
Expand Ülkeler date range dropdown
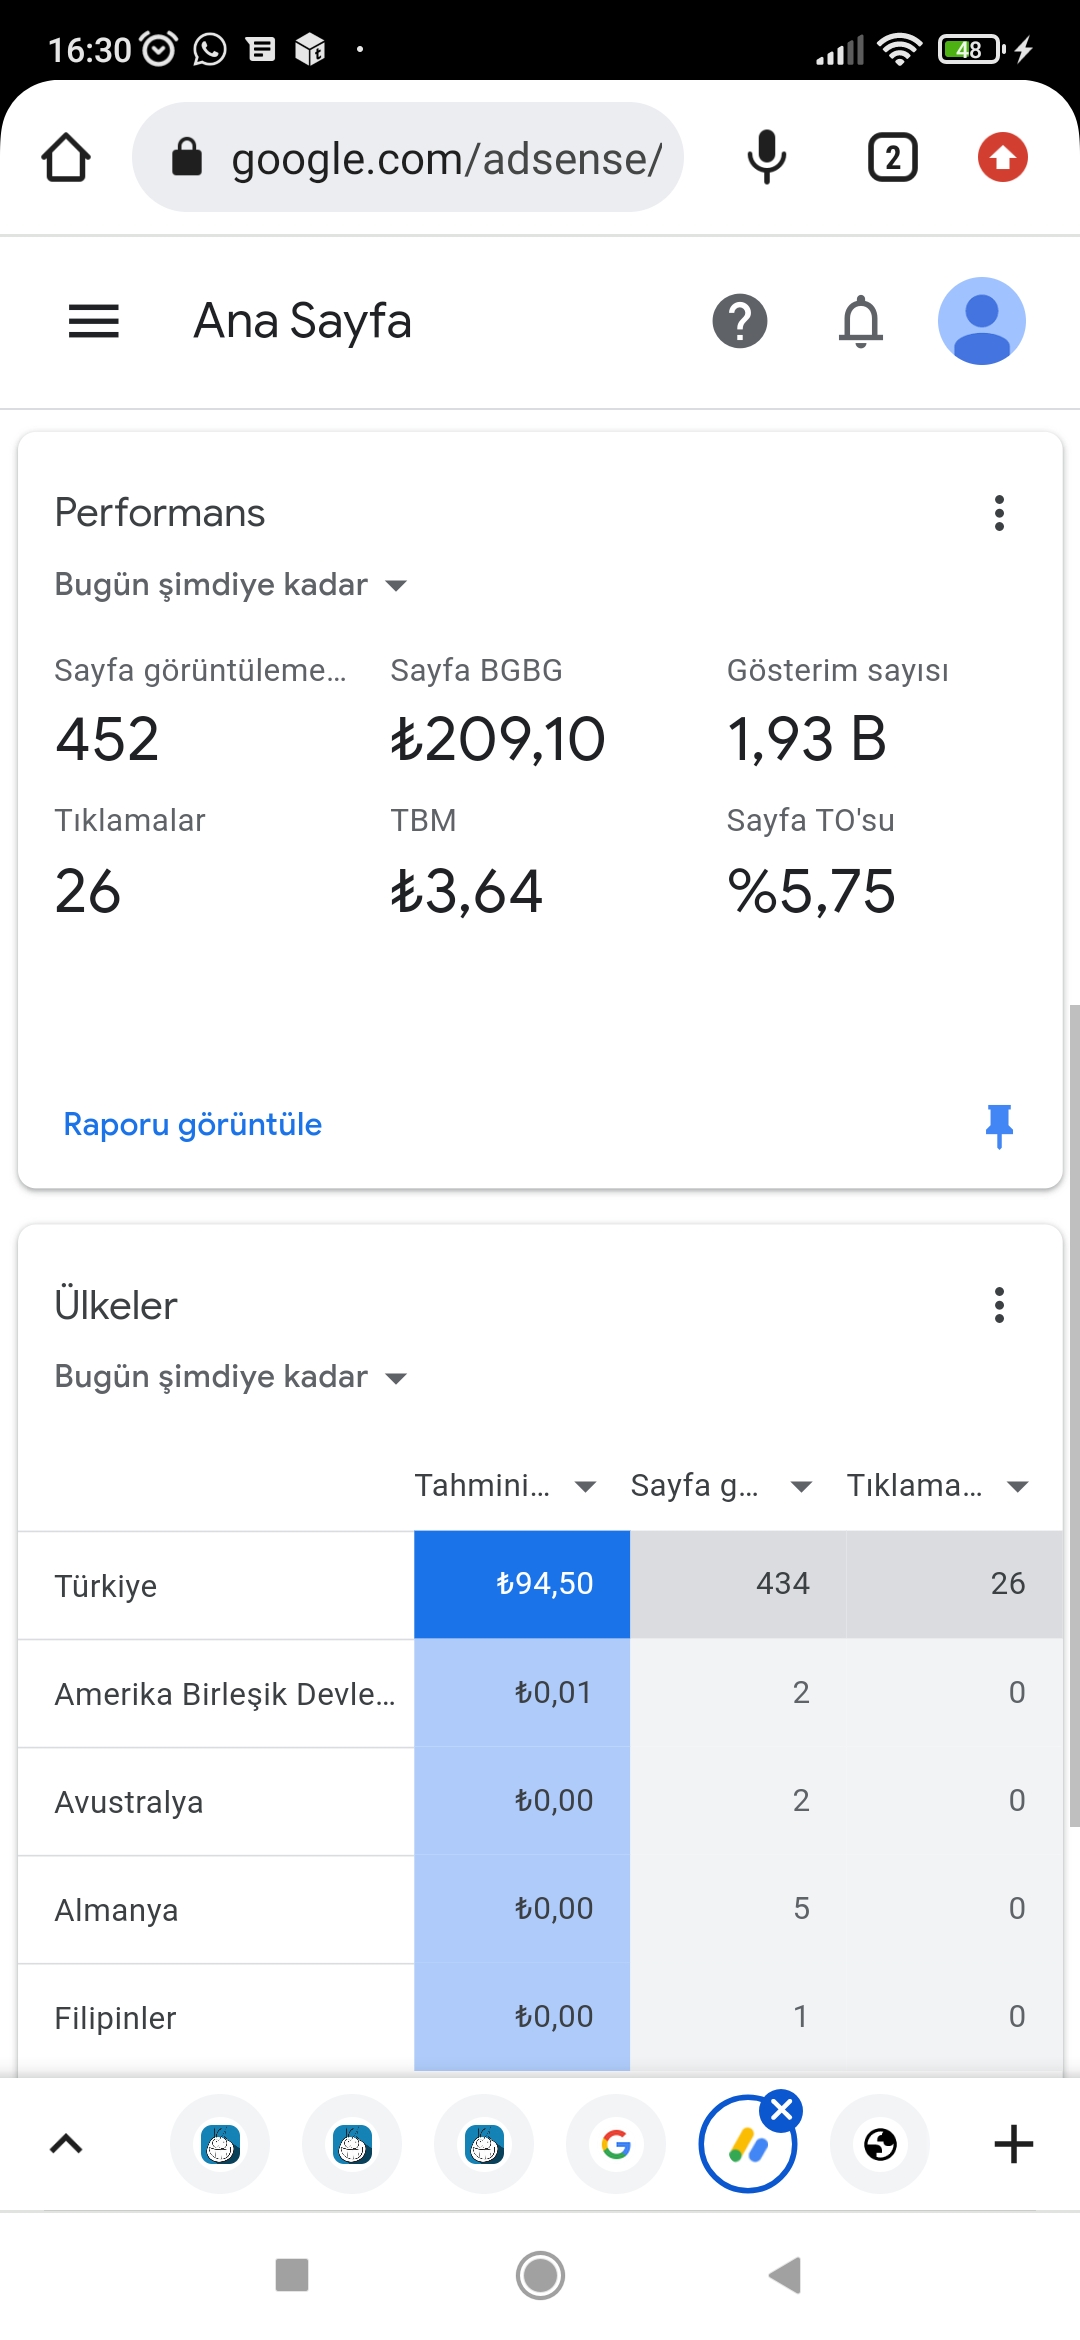point(231,1377)
